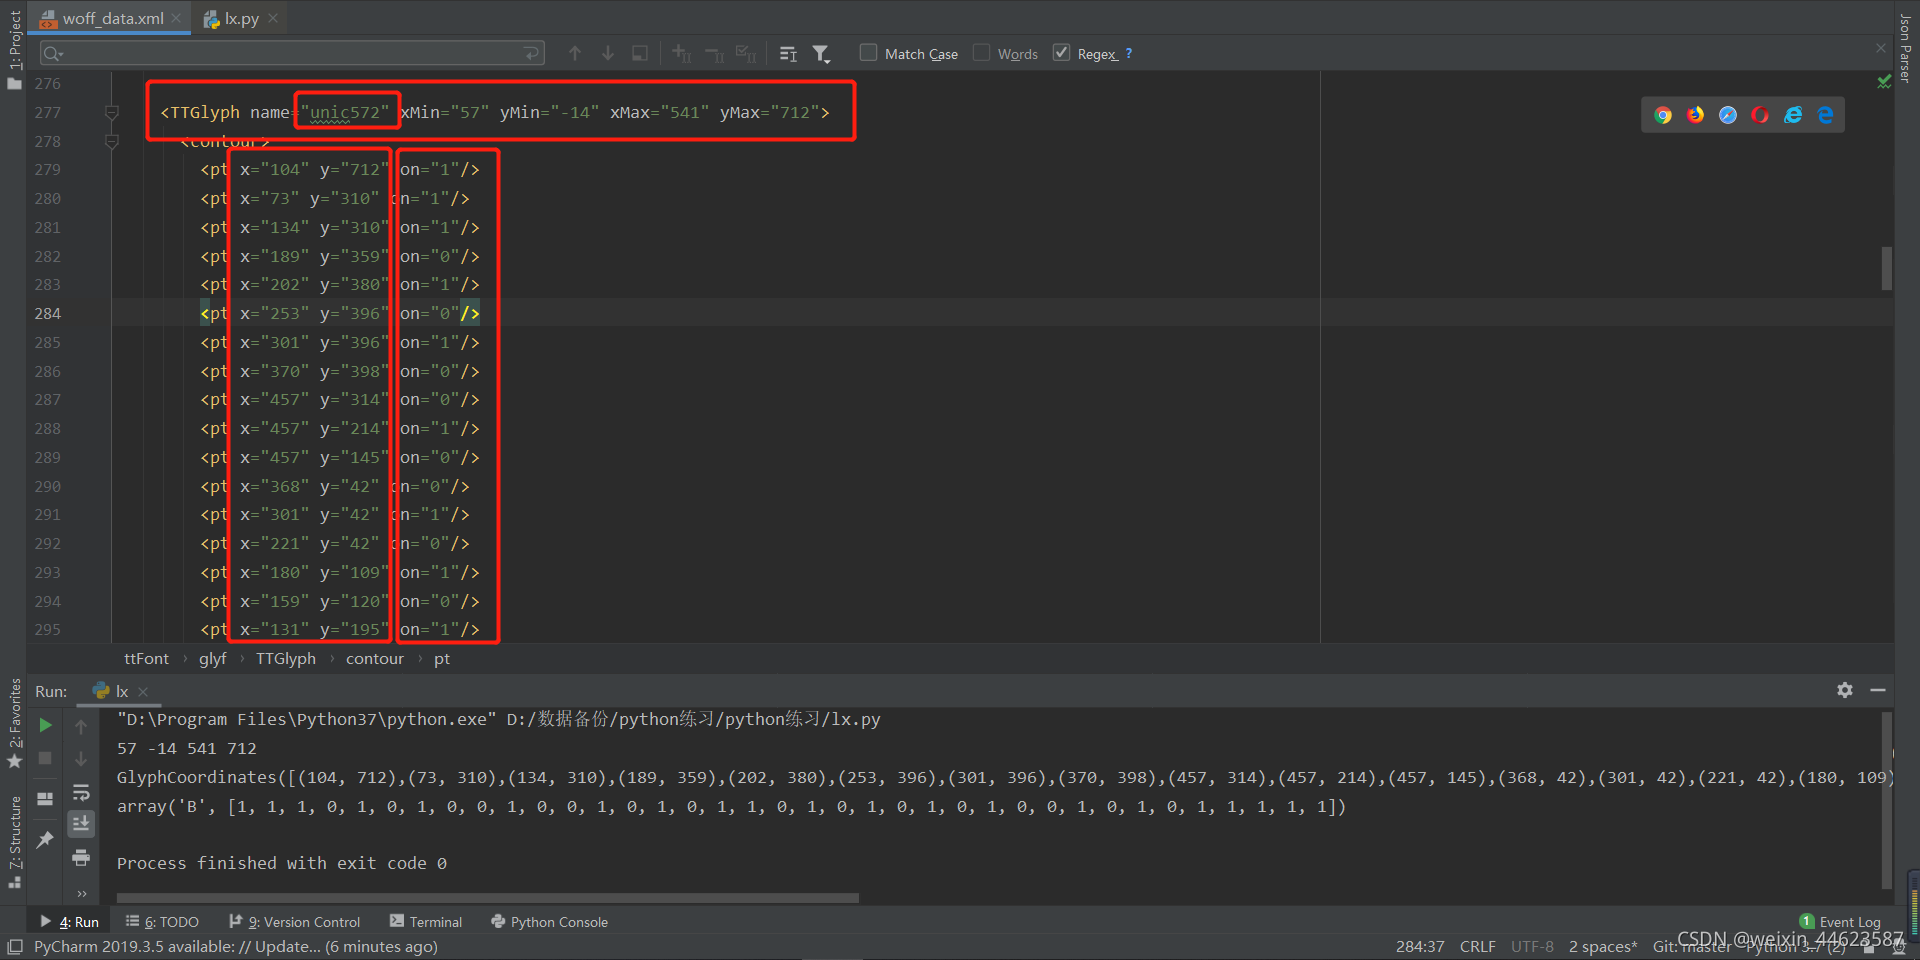Select glyf breadcrumb
The width and height of the screenshot is (1920, 960).
[x=212, y=658]
